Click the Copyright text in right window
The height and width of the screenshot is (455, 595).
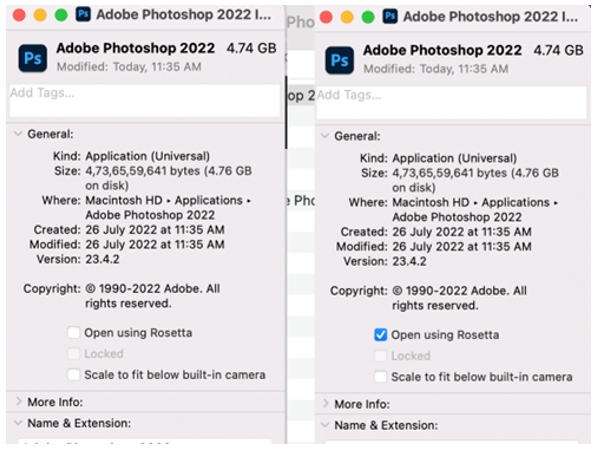tap(460, 298)
